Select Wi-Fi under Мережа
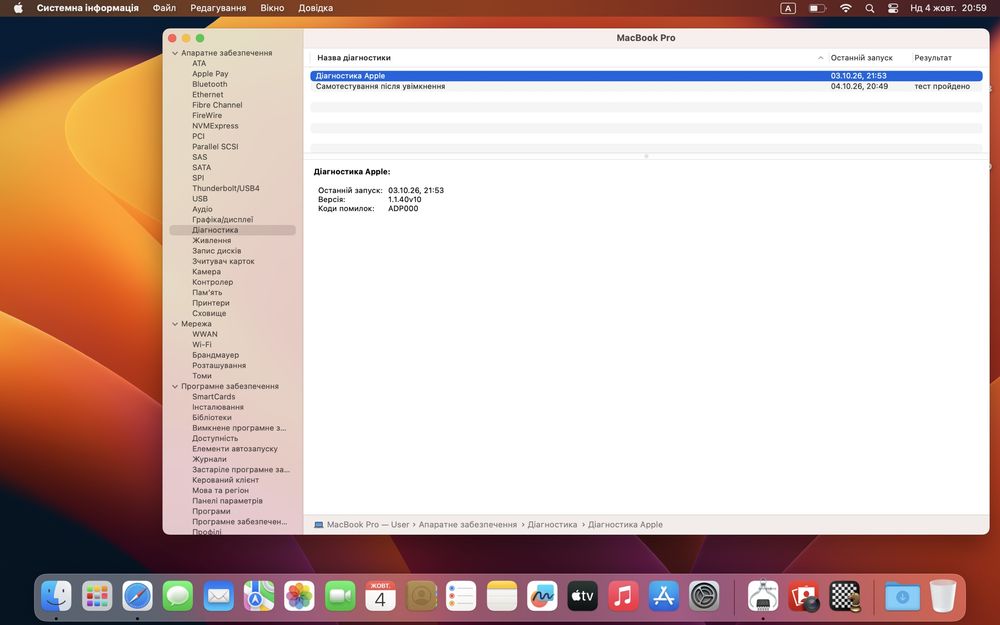 tap(202, 344)
